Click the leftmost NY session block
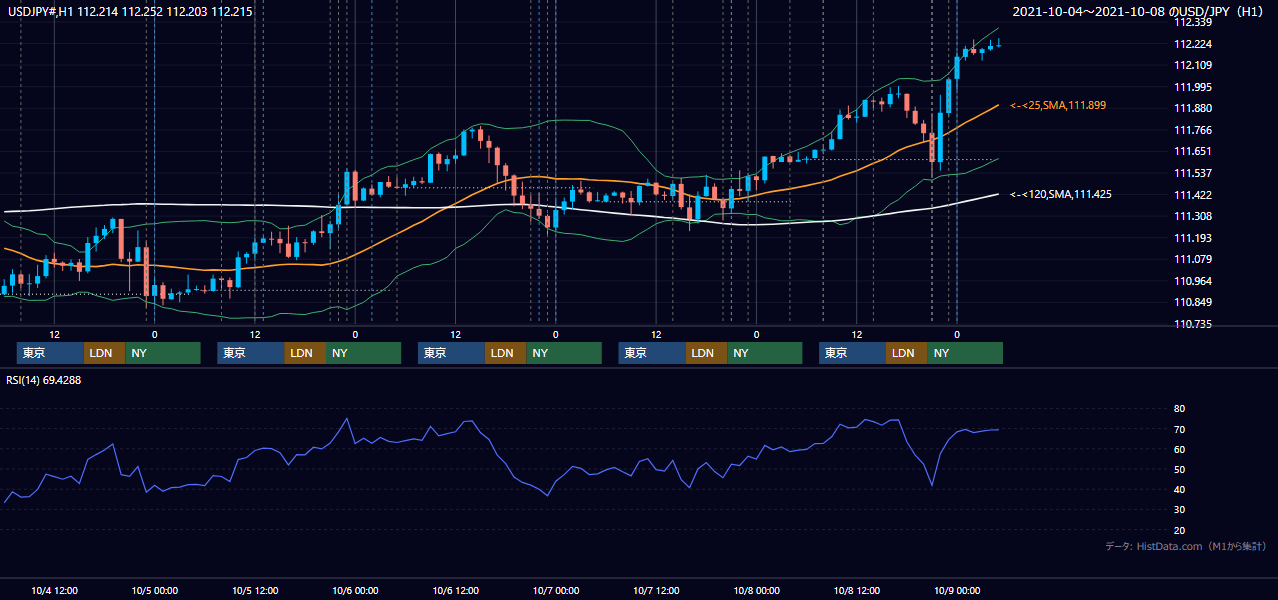Viewport: 1278px width, 600px height. [163, 353]
